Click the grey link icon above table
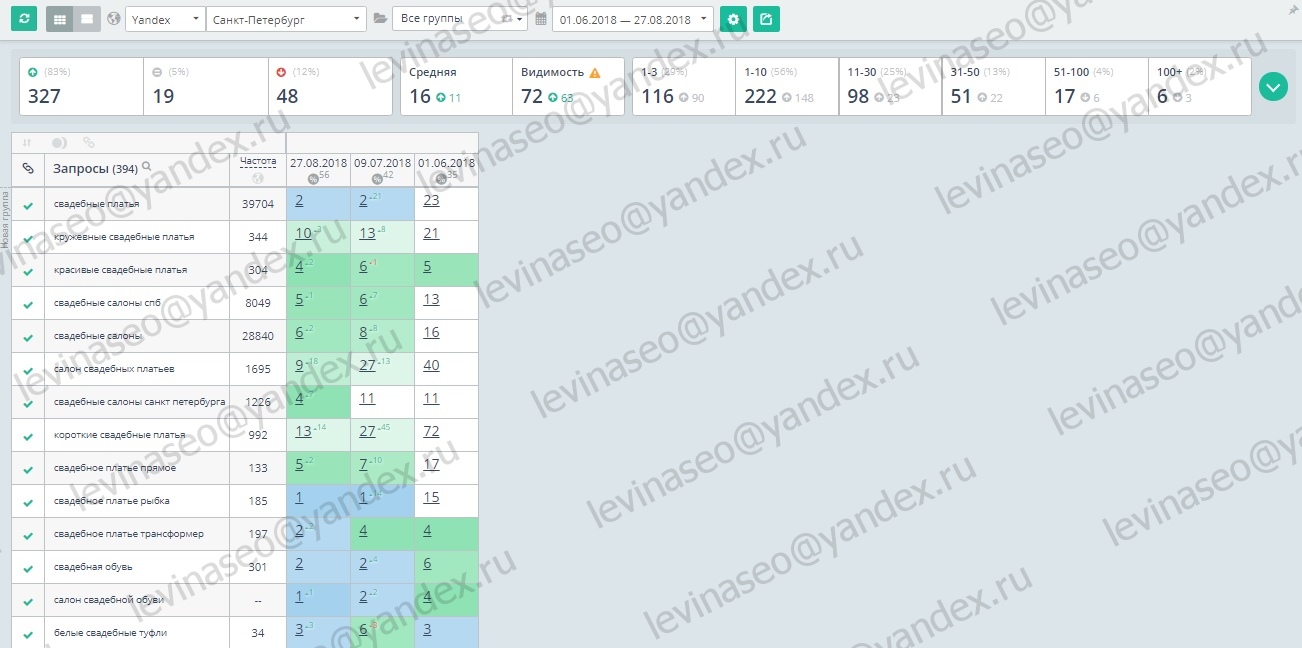Screen dimensions: 1302x648 pos(89,143)
